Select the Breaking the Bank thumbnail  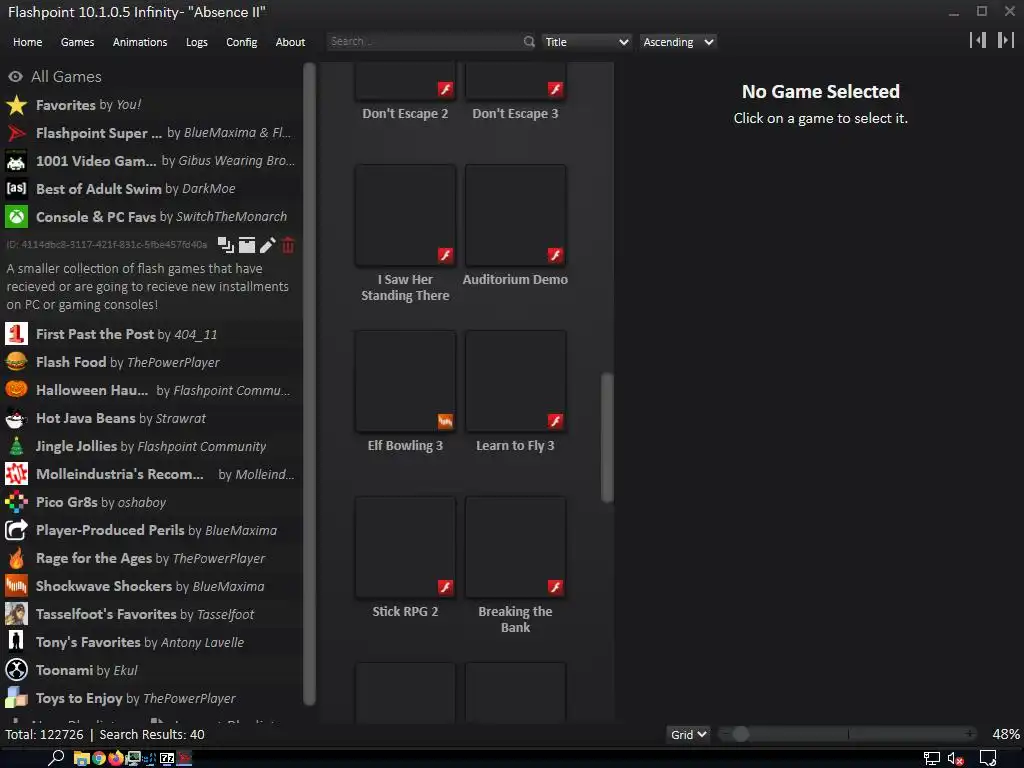click(x=515, y=547)
